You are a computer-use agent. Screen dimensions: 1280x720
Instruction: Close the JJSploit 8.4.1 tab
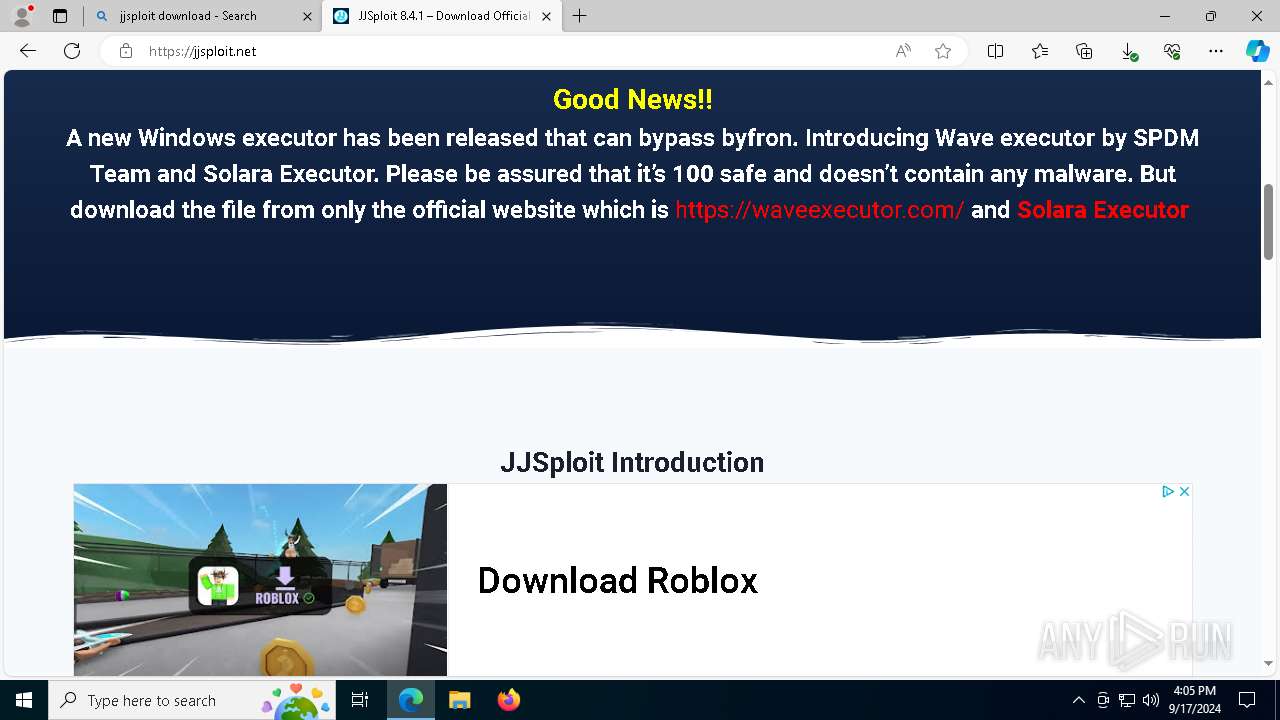pyautogui.click(x=546, y=16)
